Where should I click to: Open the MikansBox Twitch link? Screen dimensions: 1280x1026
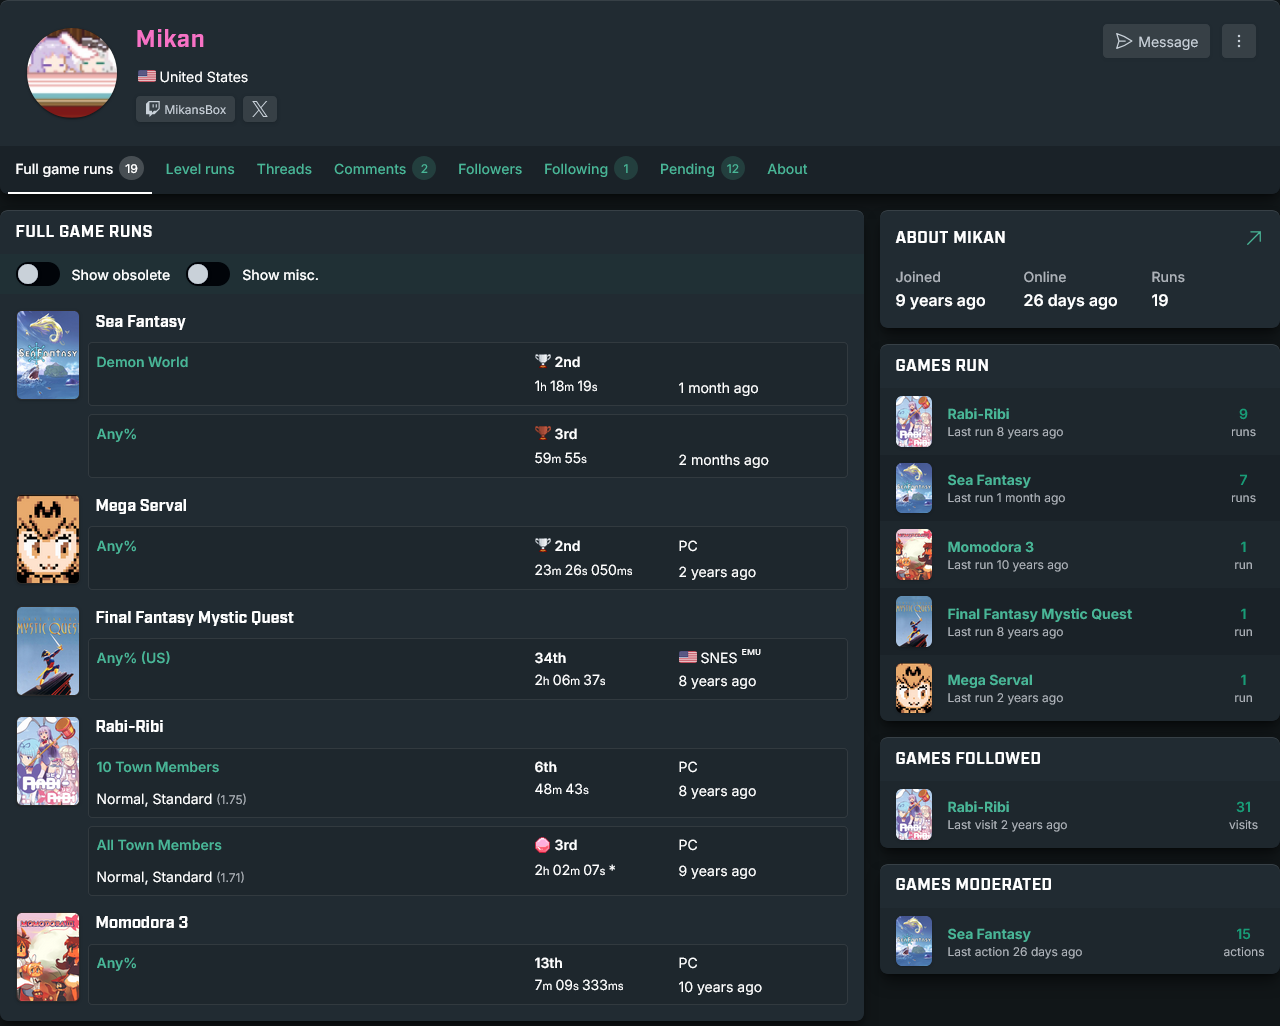[186, 109]
